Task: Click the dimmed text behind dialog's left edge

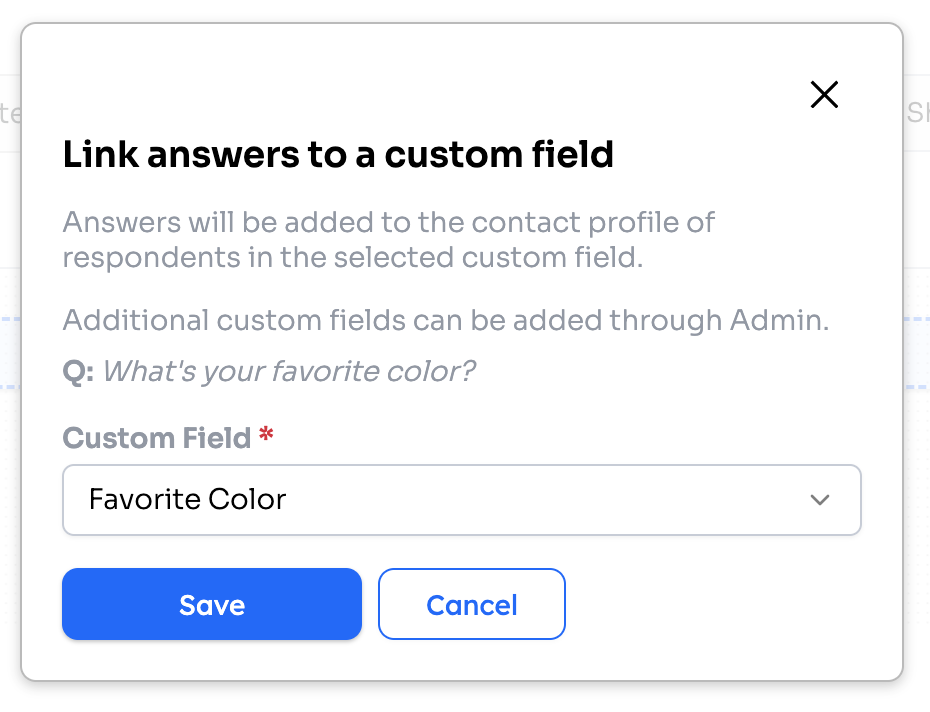Action: tap(10, 113)
